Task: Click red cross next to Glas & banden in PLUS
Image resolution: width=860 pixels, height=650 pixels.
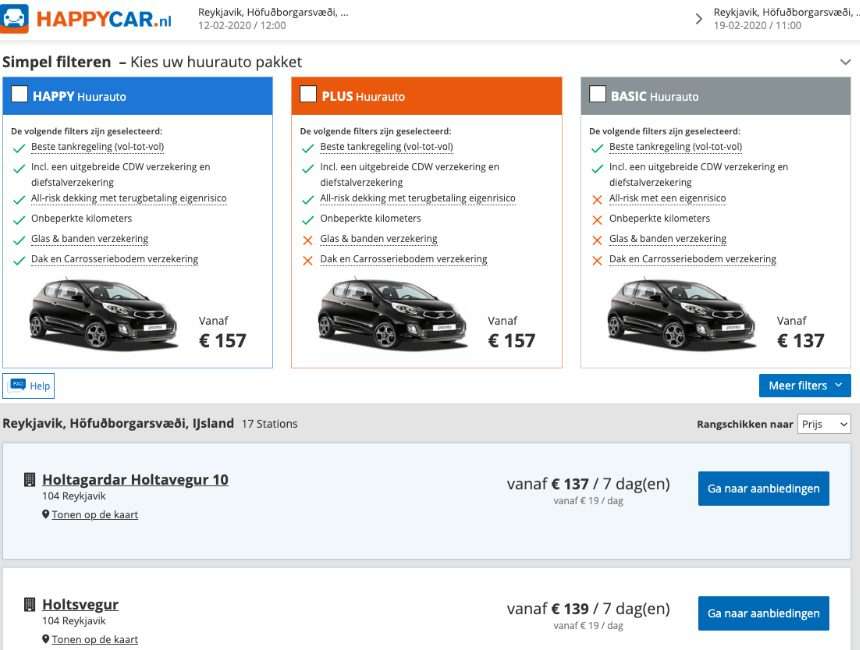Action: (x=308, y=240)
